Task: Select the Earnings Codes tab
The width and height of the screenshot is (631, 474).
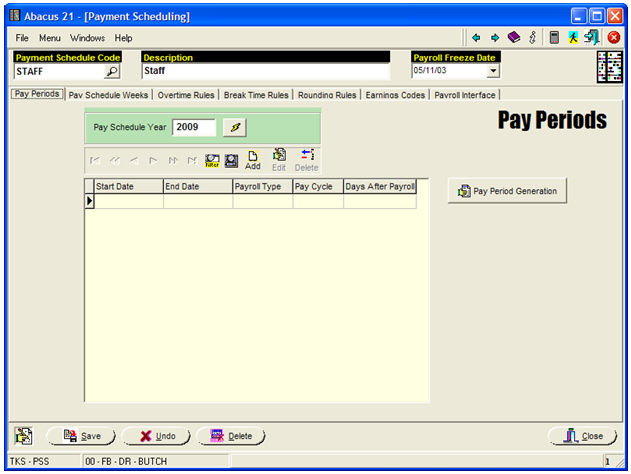Action: [395, 95]
